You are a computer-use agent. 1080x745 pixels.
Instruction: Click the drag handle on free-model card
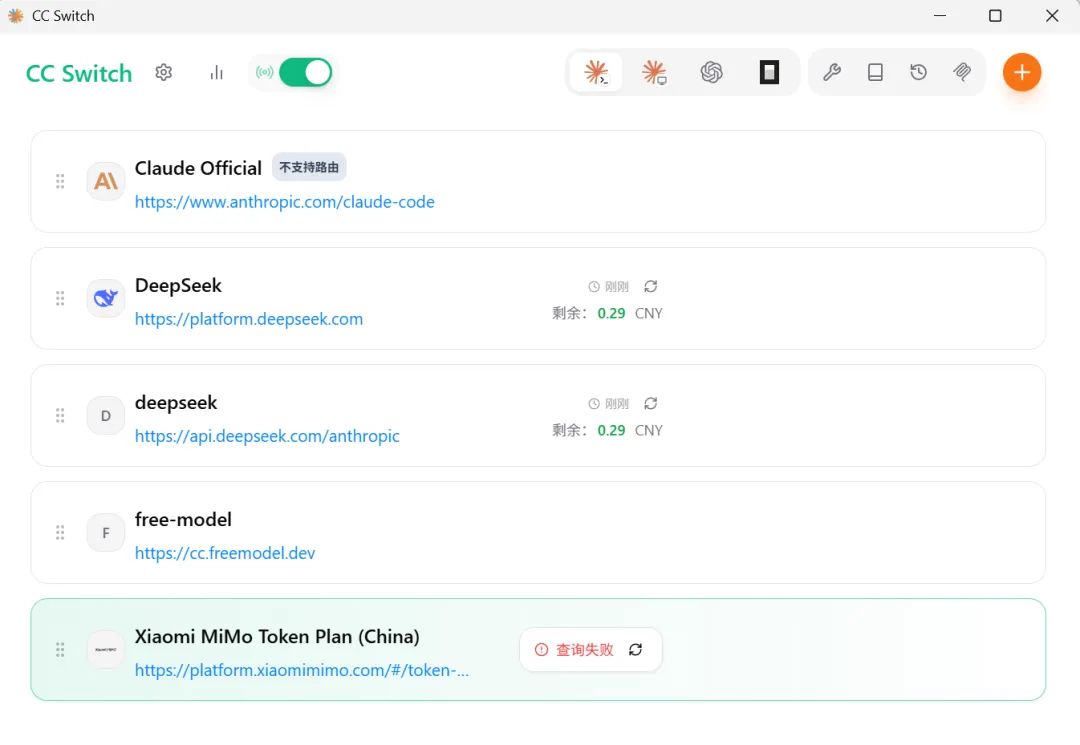tap(60, 532)
